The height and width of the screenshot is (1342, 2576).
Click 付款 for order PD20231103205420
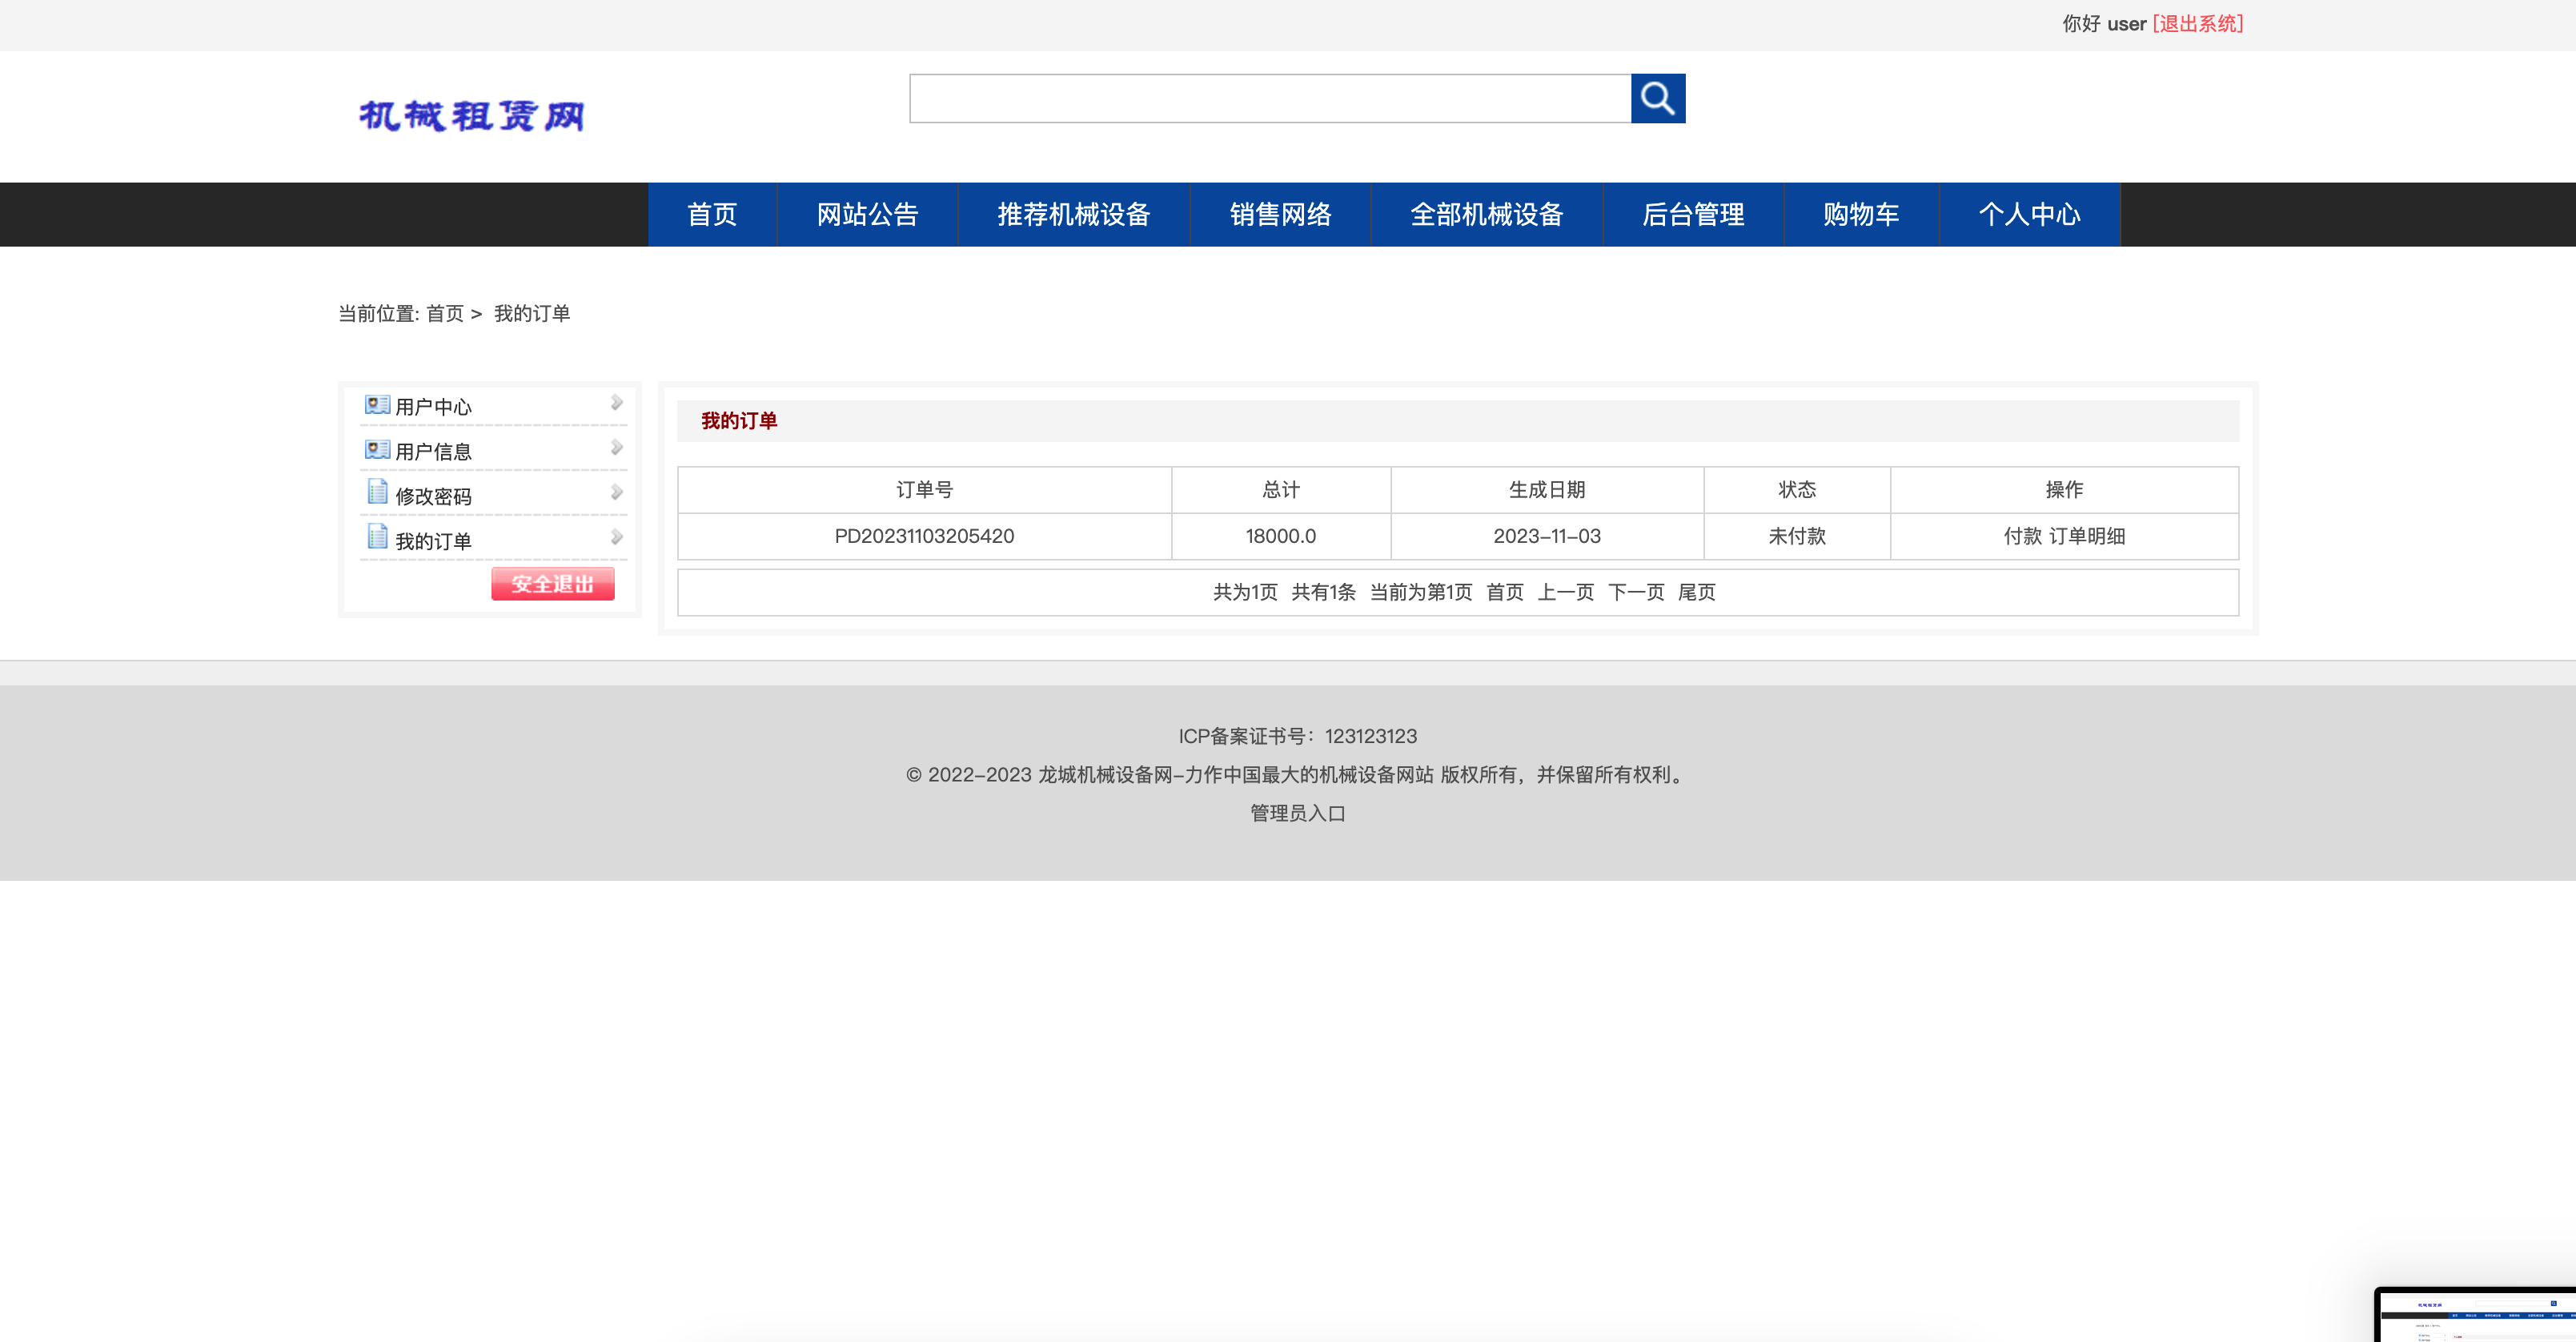(x=2021, y=536)
